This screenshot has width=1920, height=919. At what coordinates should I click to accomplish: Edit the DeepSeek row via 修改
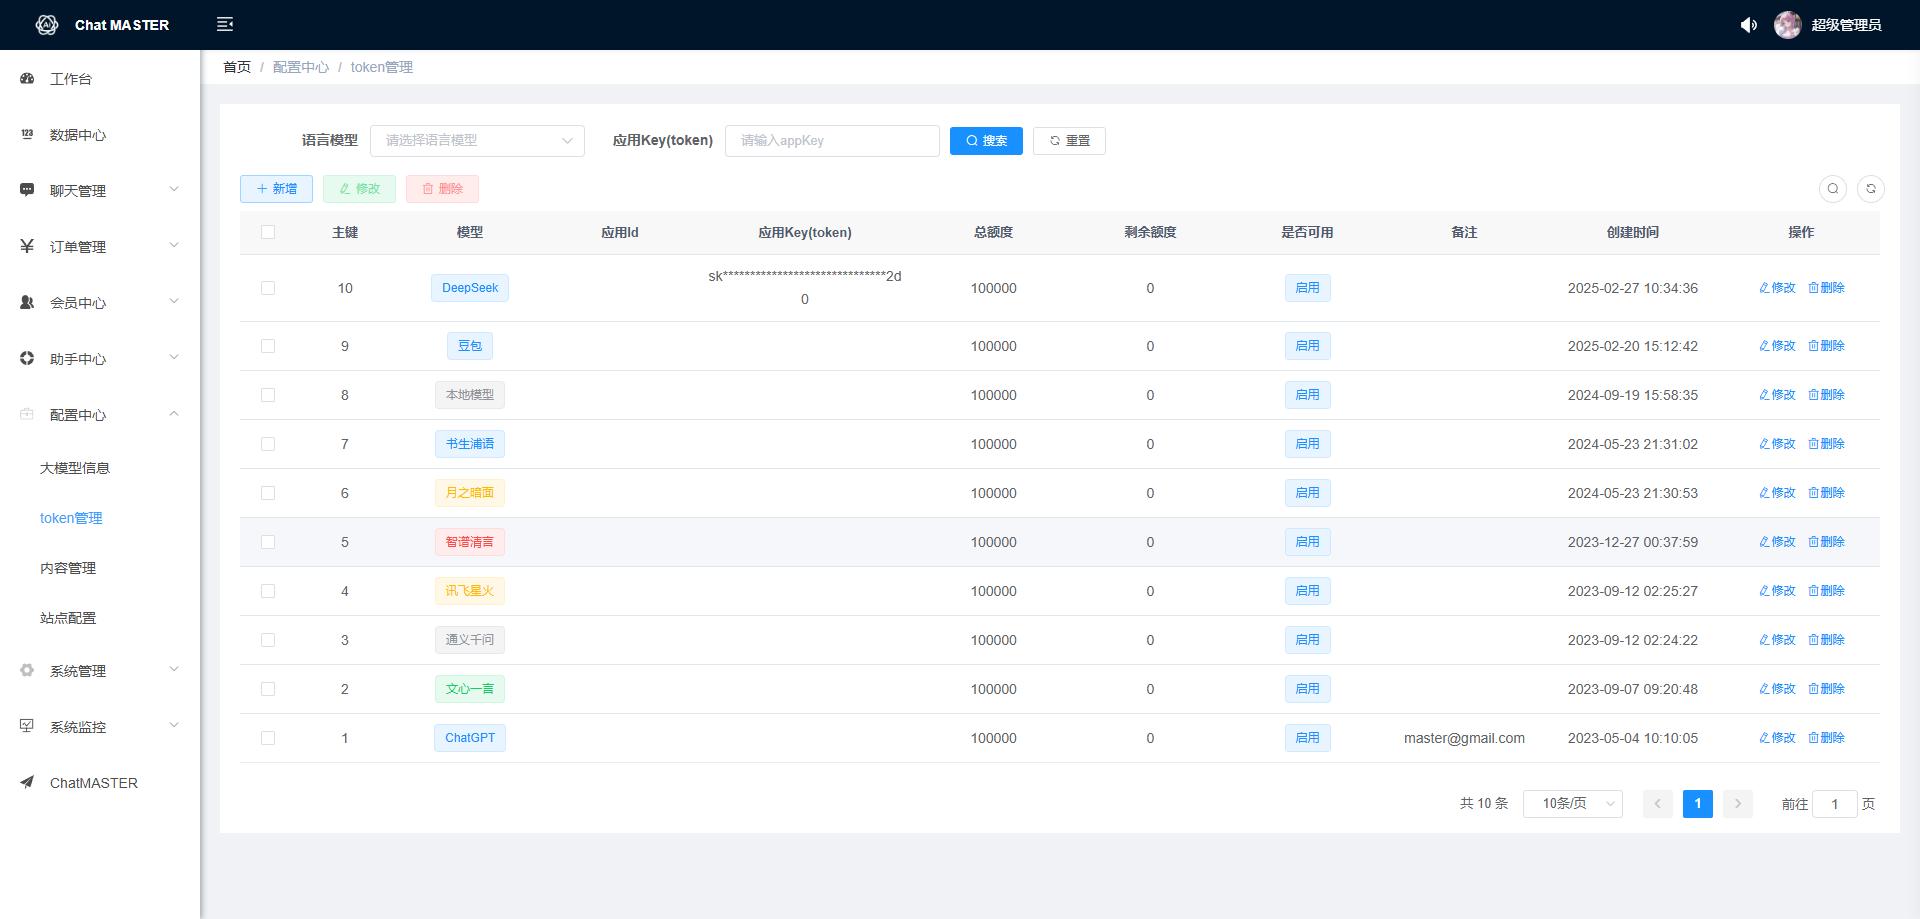1777,288
